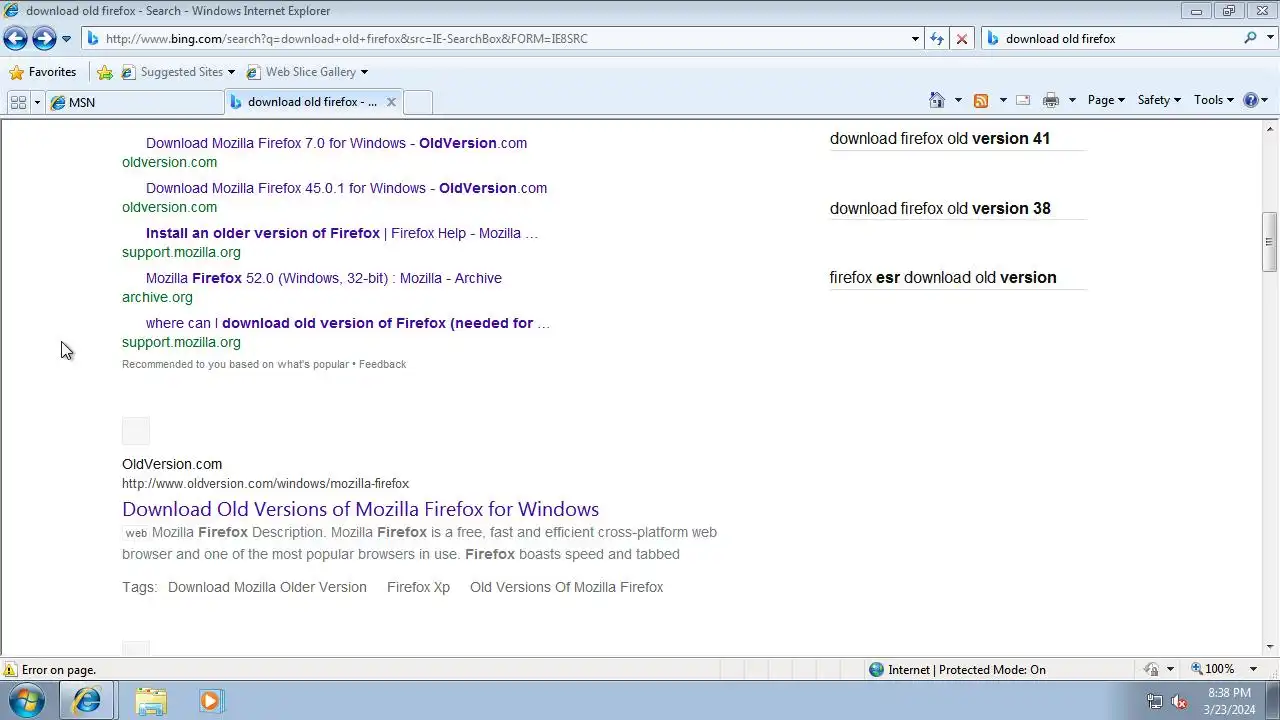Refresh the page using the refresh icon
1280x720 pixels.
coord(937,39)
